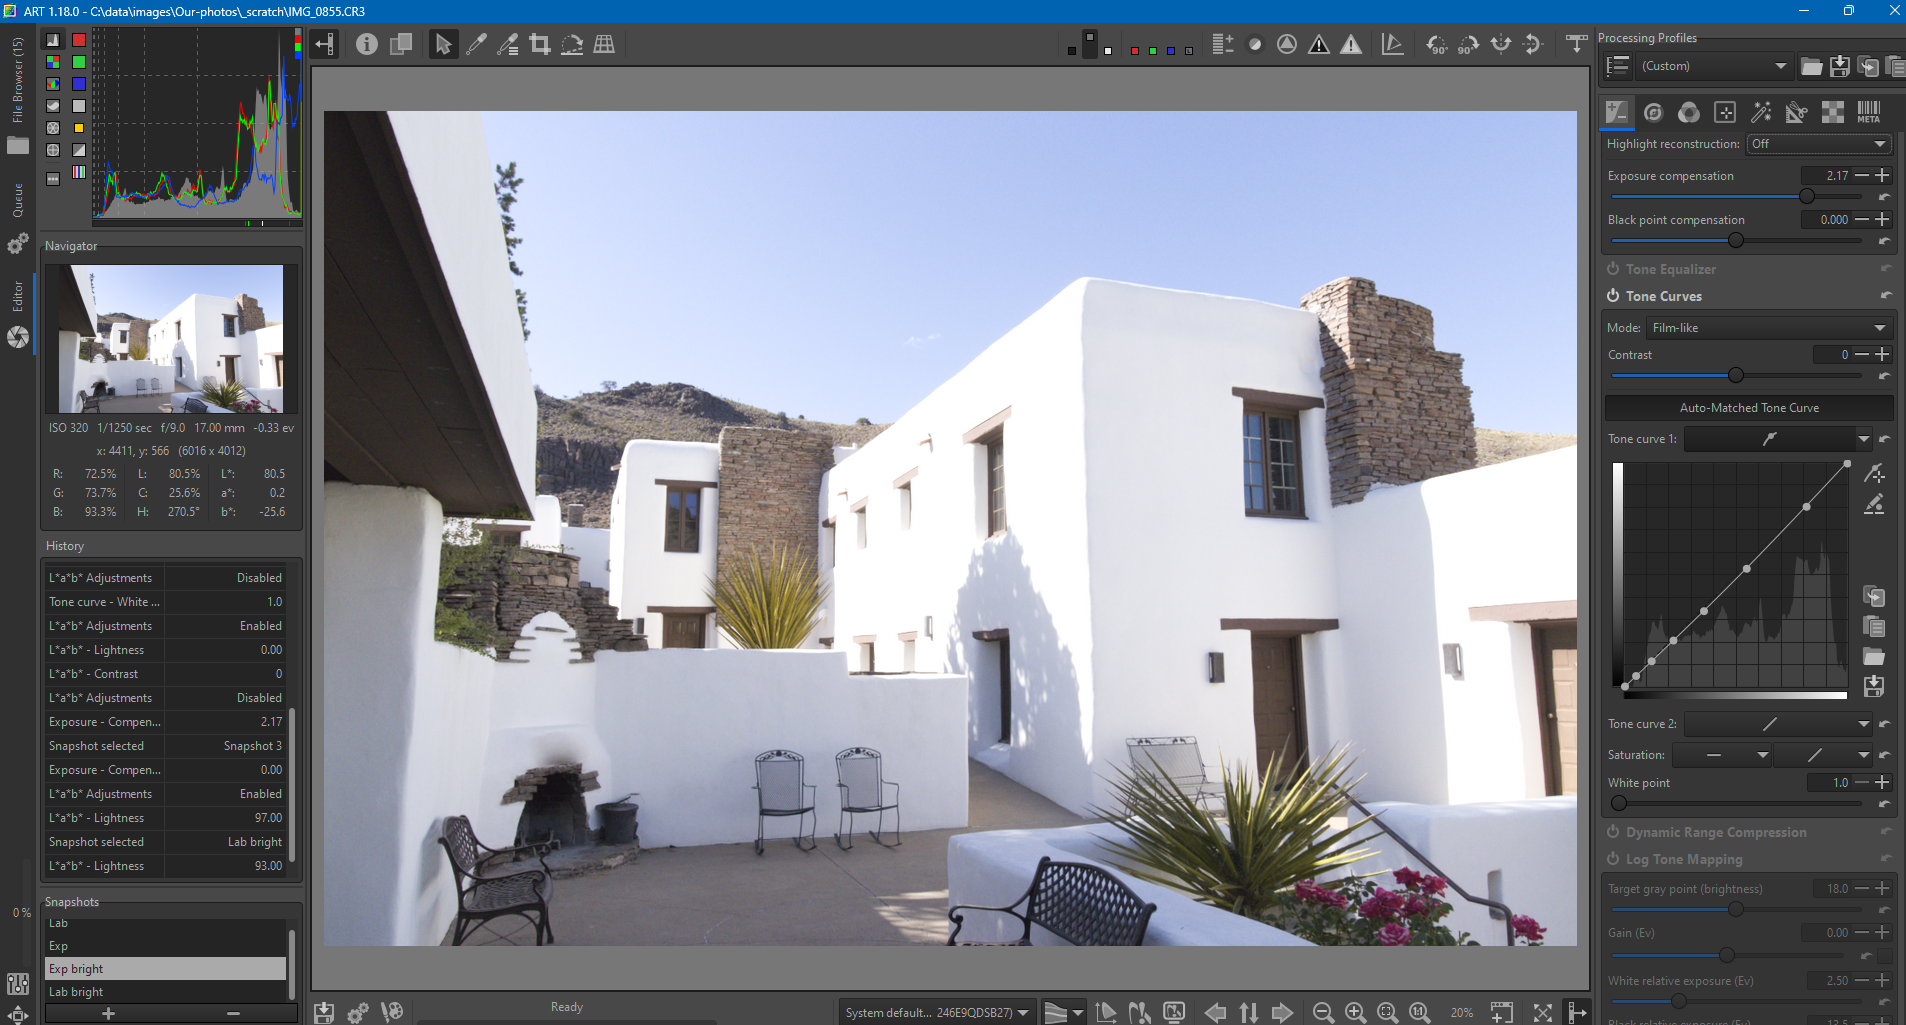Open the monitor profile System default dropdown

[936, 1013]
